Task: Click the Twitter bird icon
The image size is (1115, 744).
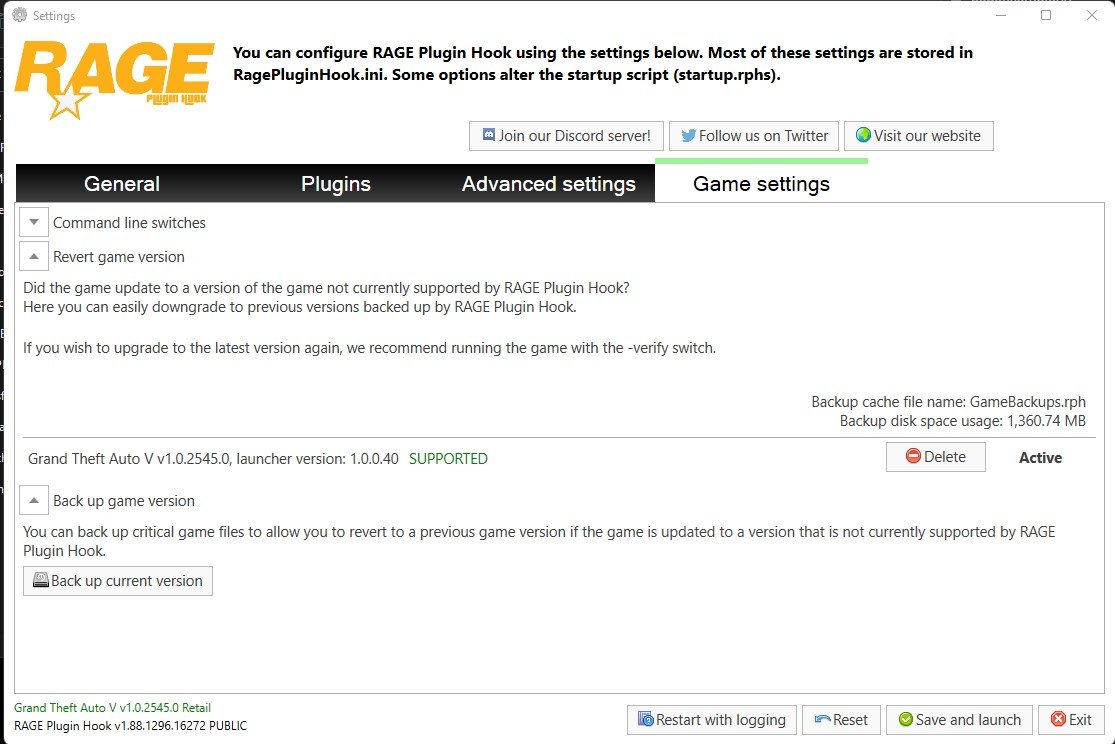Action: tap(688, 135)
